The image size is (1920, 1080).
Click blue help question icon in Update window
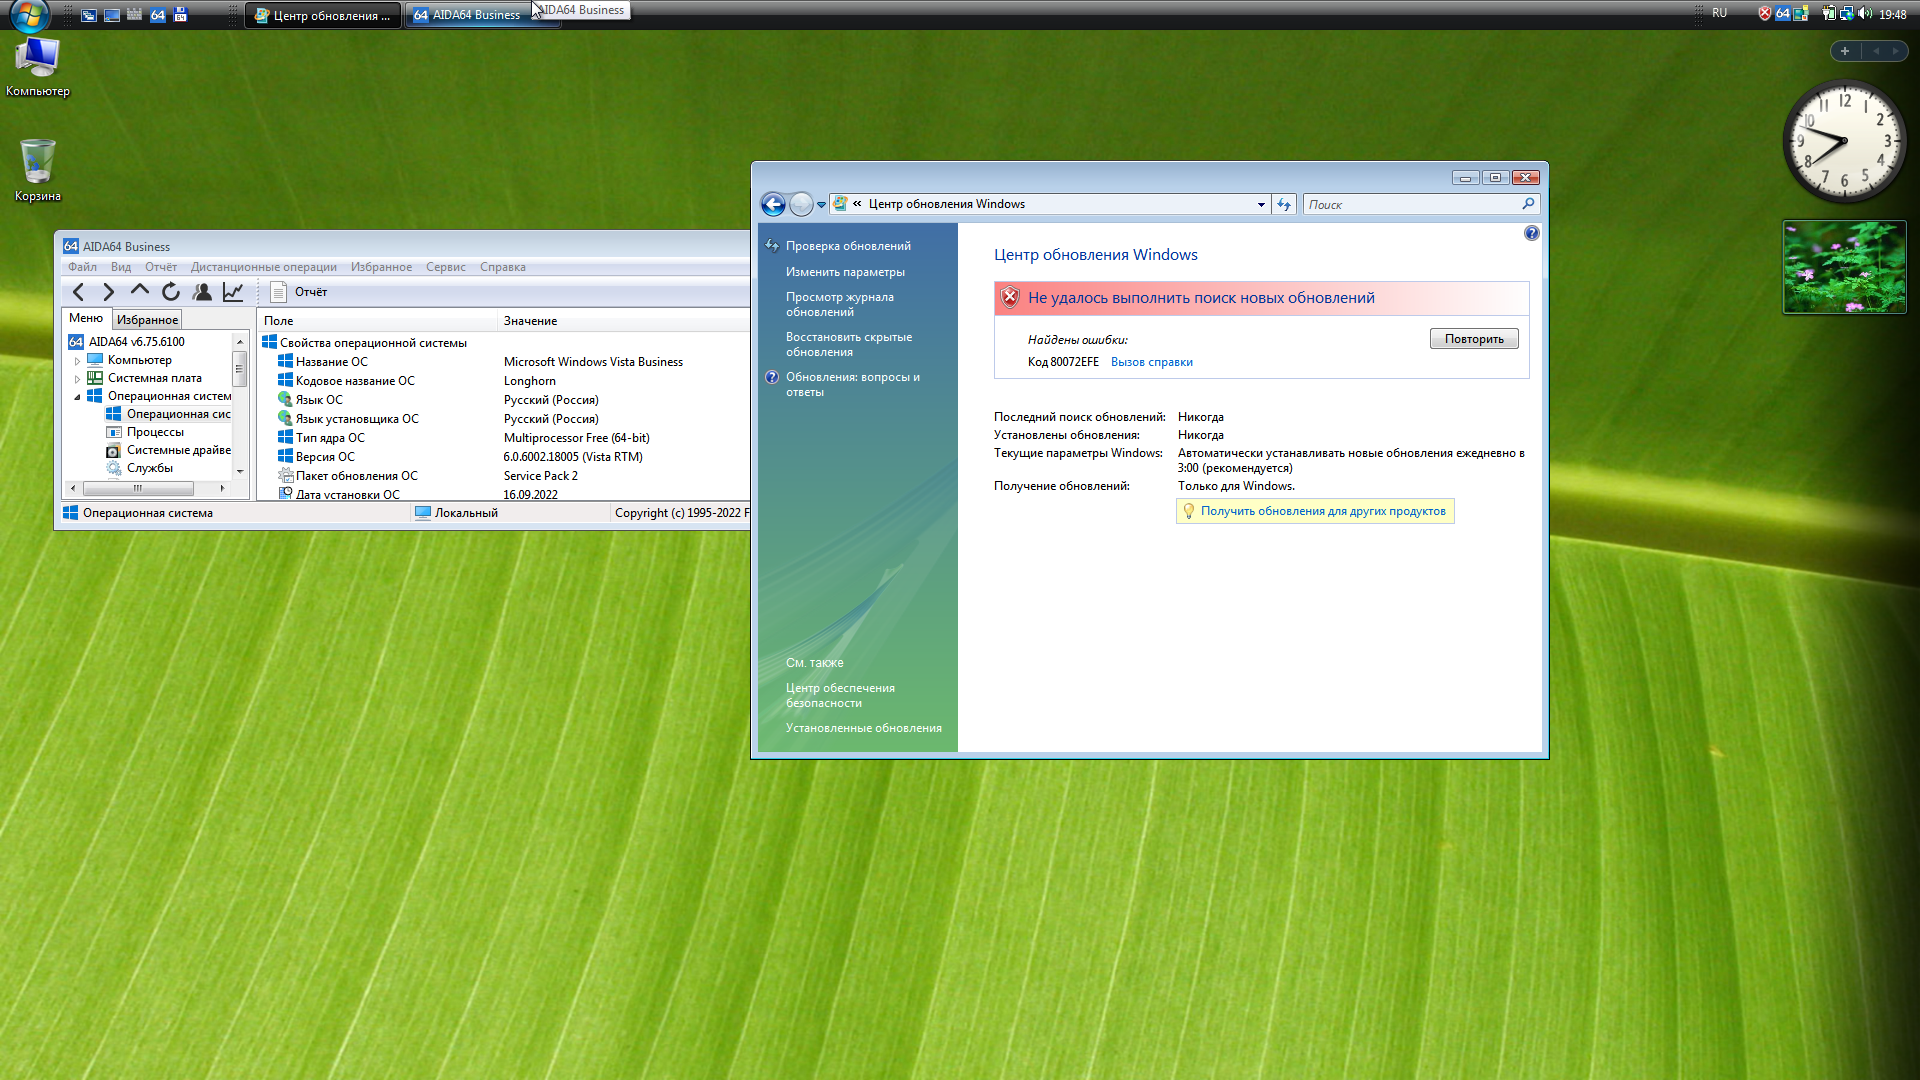pyautogui.click(x=1531, y=233)
